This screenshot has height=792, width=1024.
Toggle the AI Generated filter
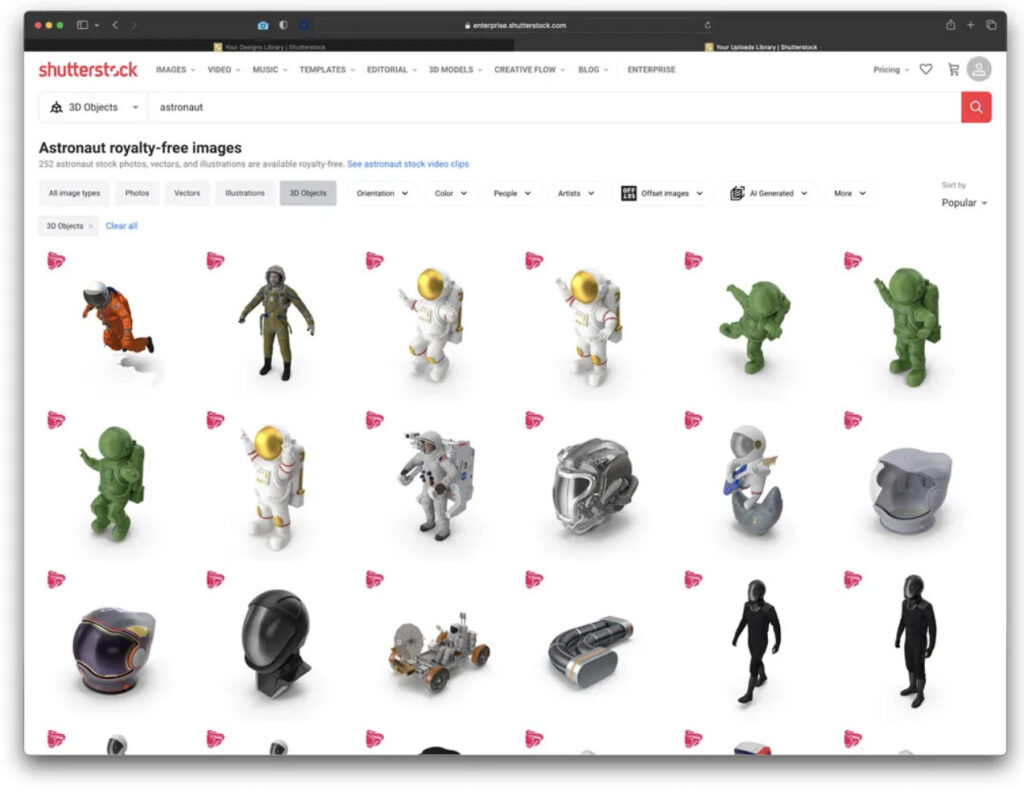click(768, 193)
